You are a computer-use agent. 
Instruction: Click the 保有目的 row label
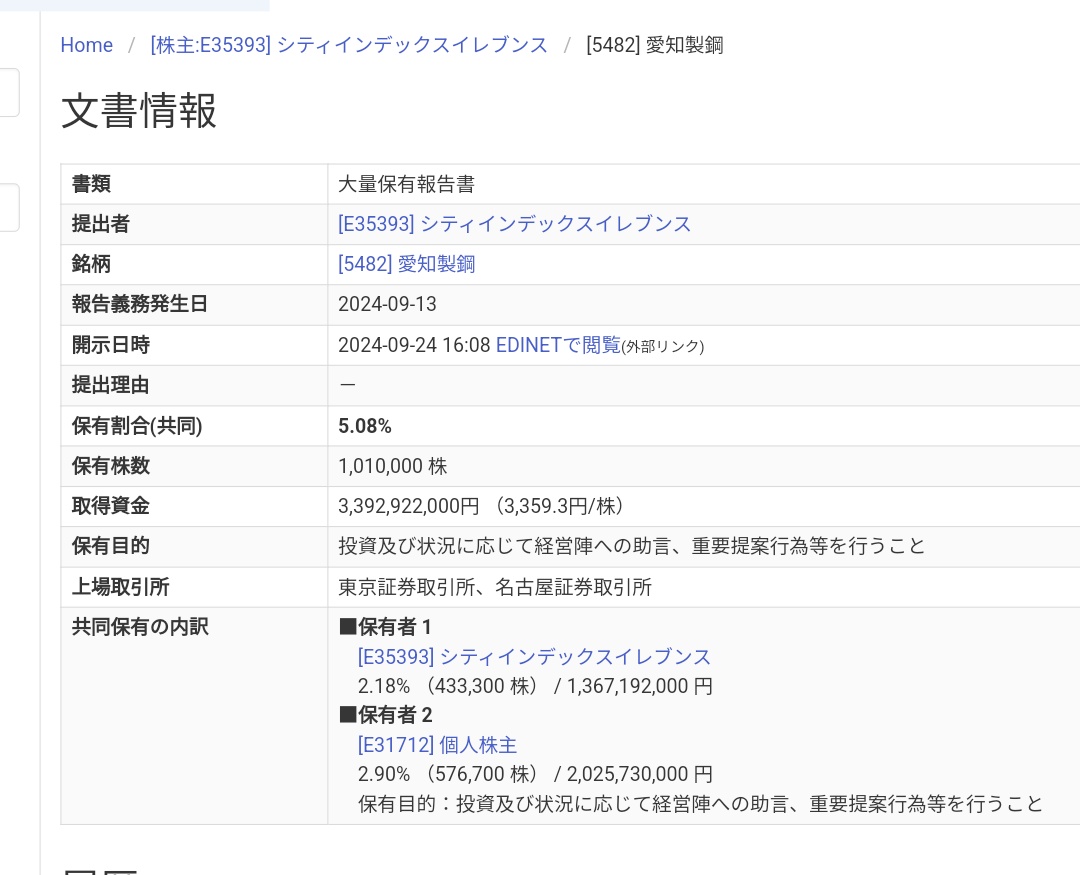(111, 546)
